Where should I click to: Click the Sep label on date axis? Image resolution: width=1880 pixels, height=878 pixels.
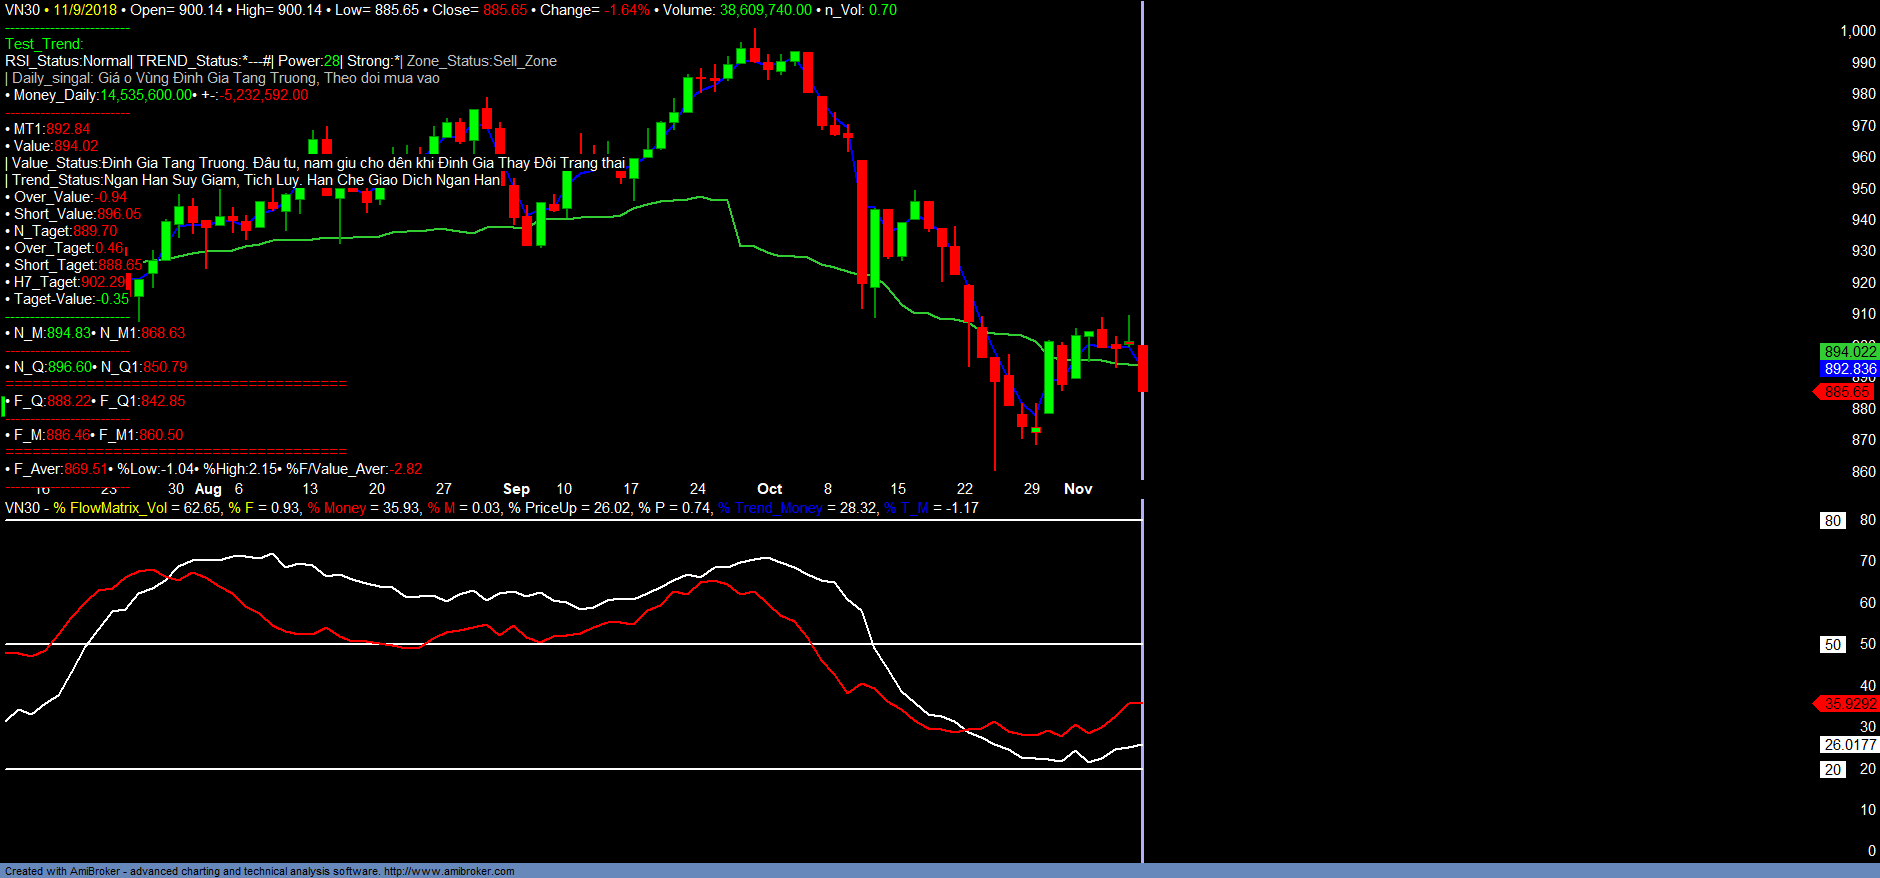click(516, 489)
